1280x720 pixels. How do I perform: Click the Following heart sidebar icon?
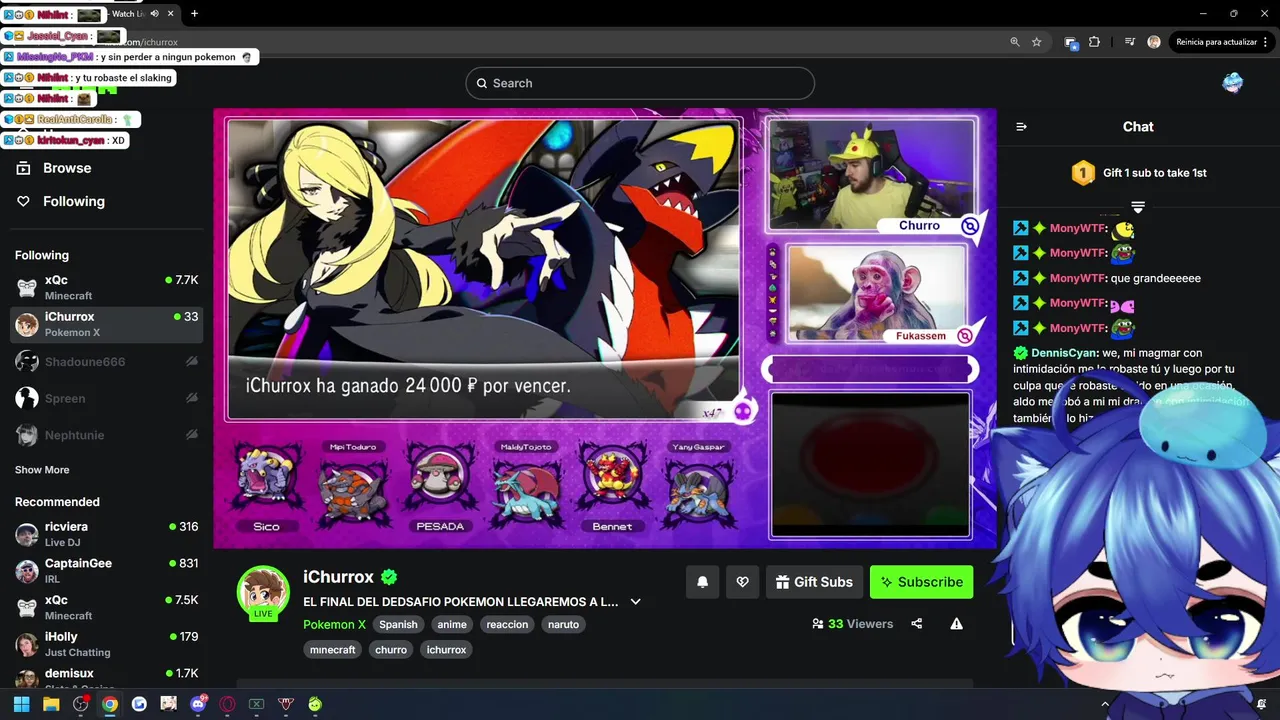(x=24, y=201)
